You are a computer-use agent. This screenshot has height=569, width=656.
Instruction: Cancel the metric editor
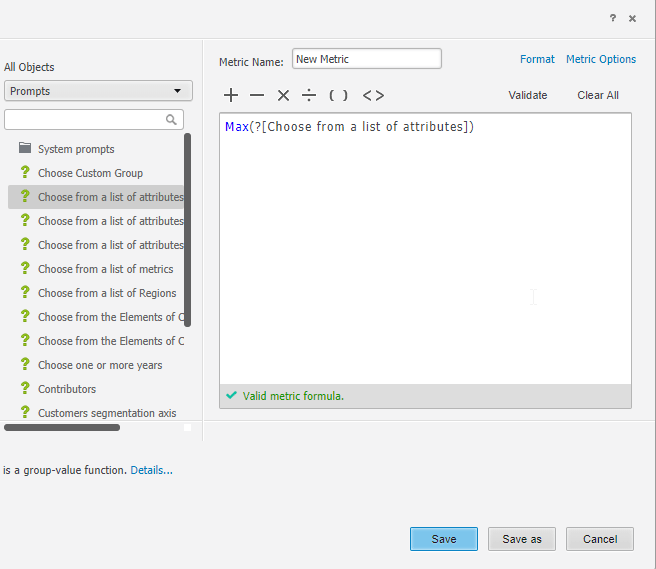pos(600,539)
